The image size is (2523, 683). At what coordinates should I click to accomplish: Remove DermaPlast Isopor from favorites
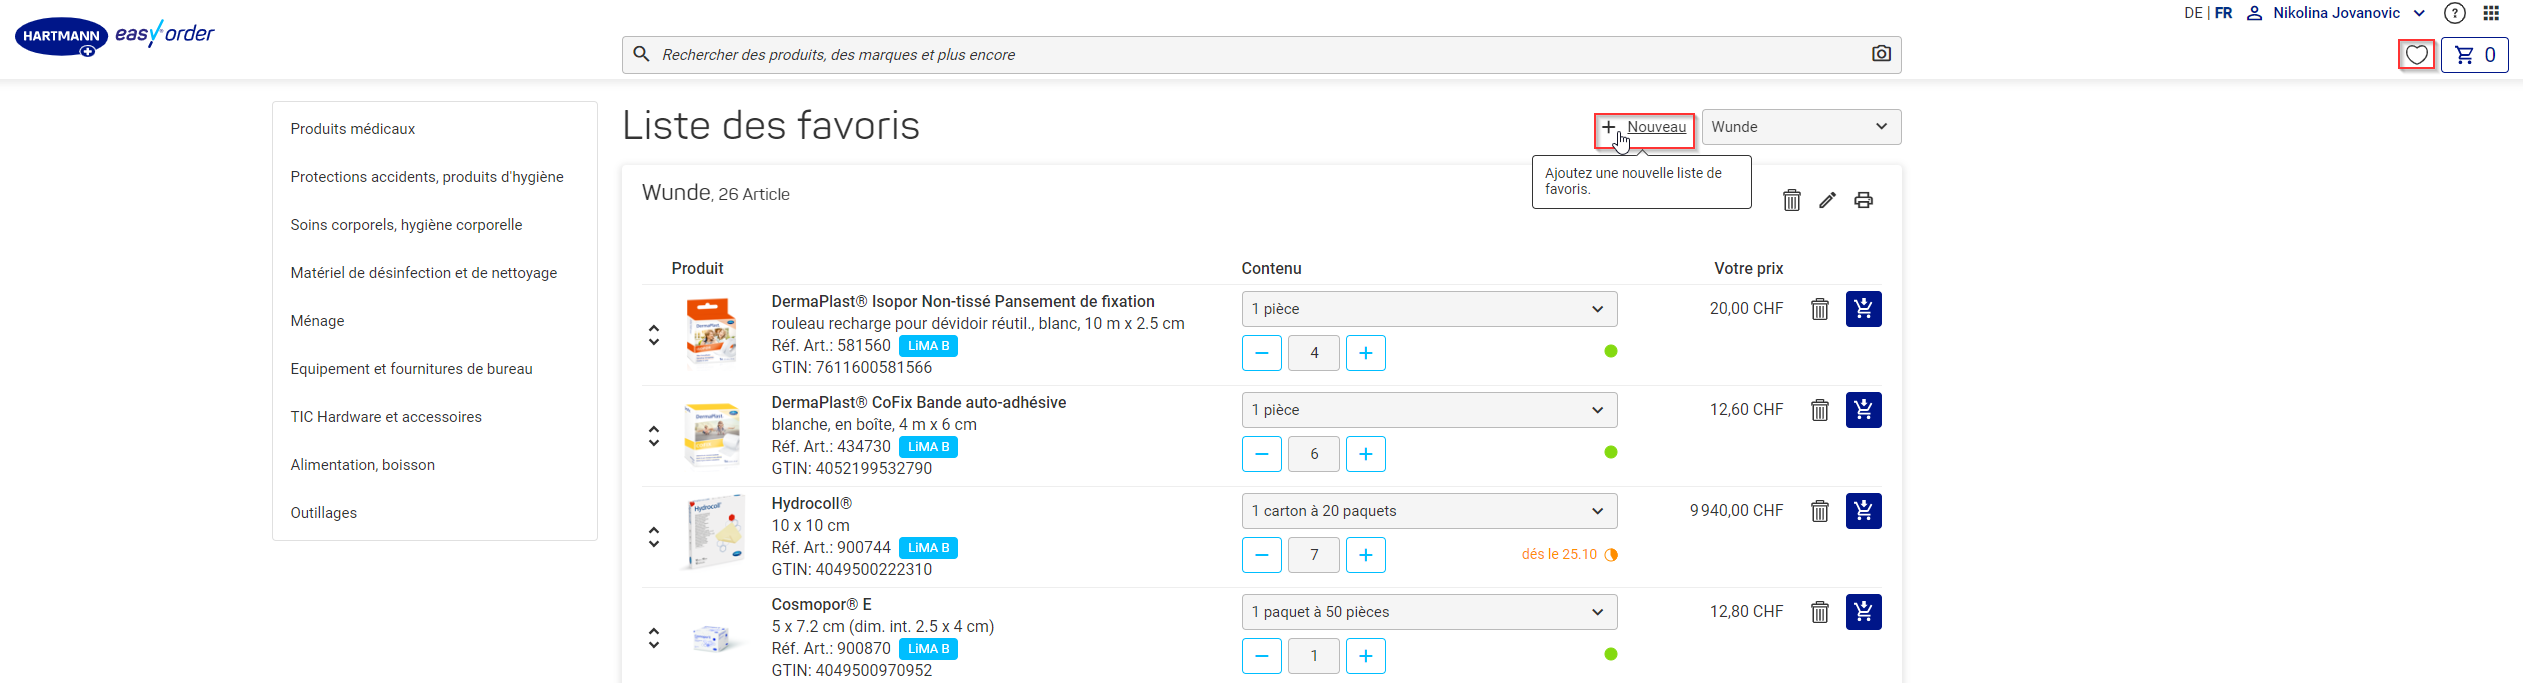coord(1819,309)
